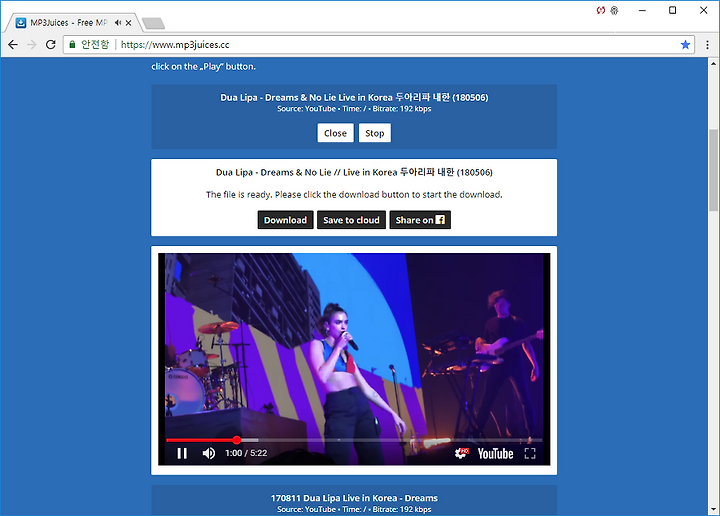Viewport: 720px width, 516px height.
Task: Close the Dua Lipa result panel
Action: (x=335, y=133)
